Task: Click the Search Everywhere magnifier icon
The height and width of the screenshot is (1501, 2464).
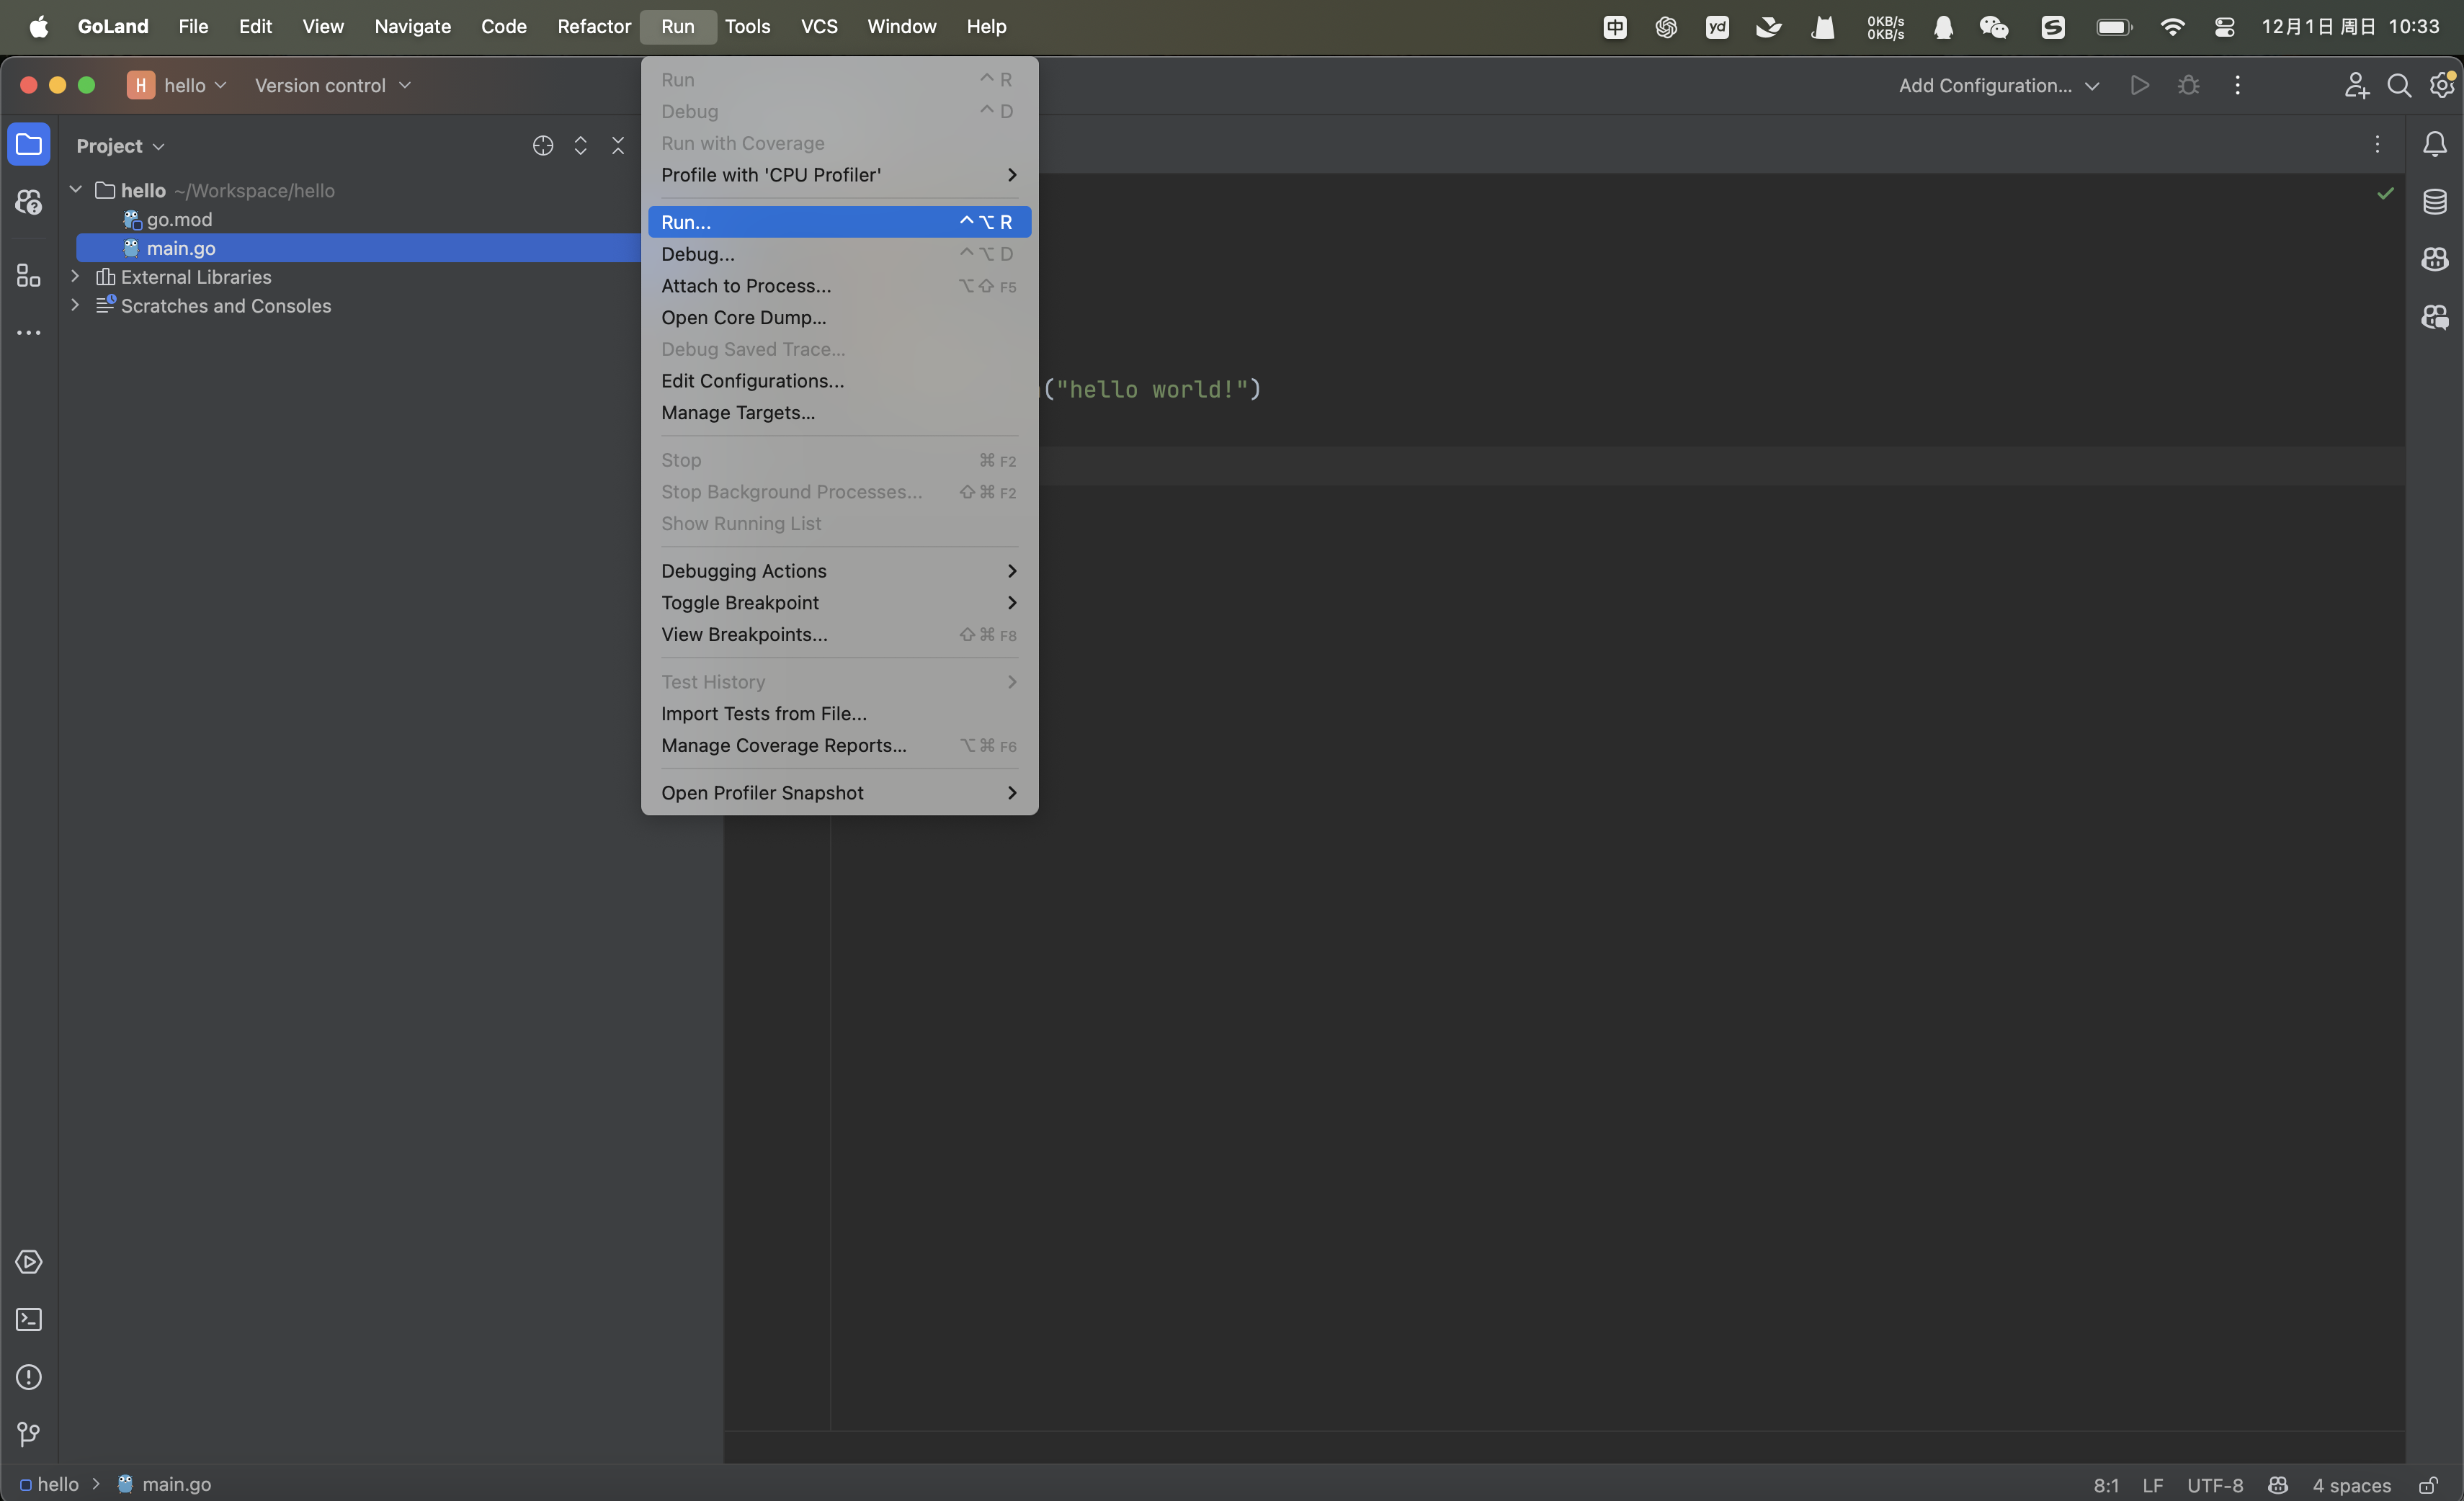Action: [2398, 86]
